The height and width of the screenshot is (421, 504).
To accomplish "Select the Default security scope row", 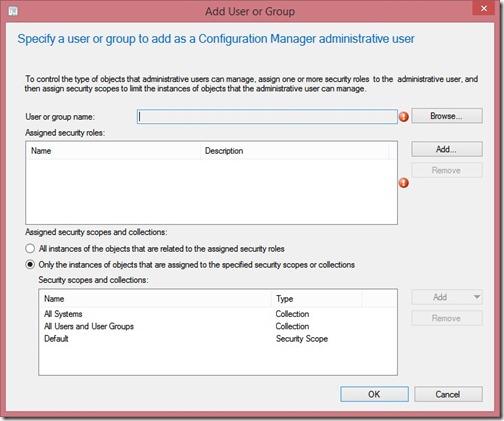I will (x=218, y=339).
